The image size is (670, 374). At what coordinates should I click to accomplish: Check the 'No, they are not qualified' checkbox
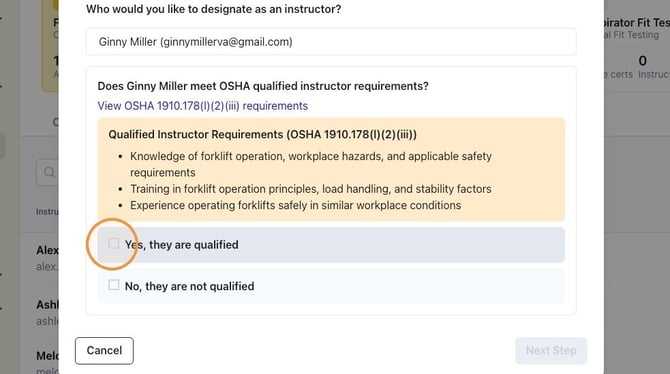(x=114, y=285)
